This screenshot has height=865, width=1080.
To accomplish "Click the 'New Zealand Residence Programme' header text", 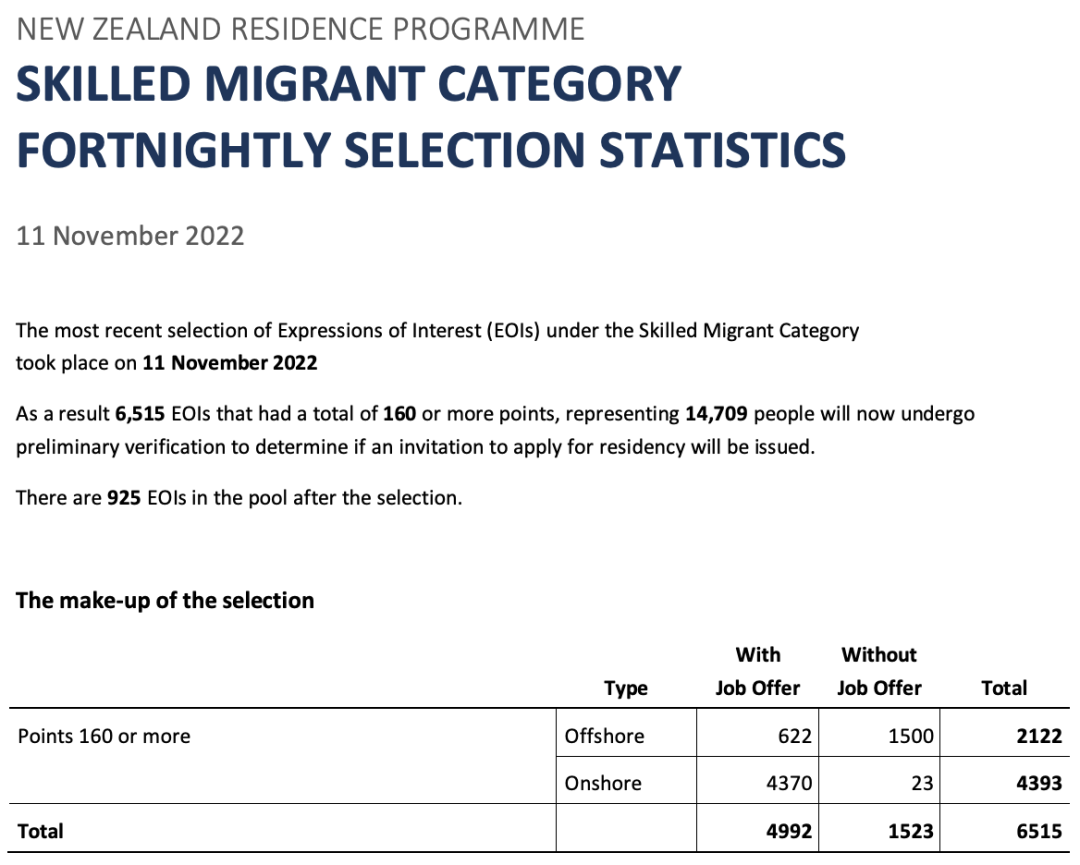I will tap(300, 30).
